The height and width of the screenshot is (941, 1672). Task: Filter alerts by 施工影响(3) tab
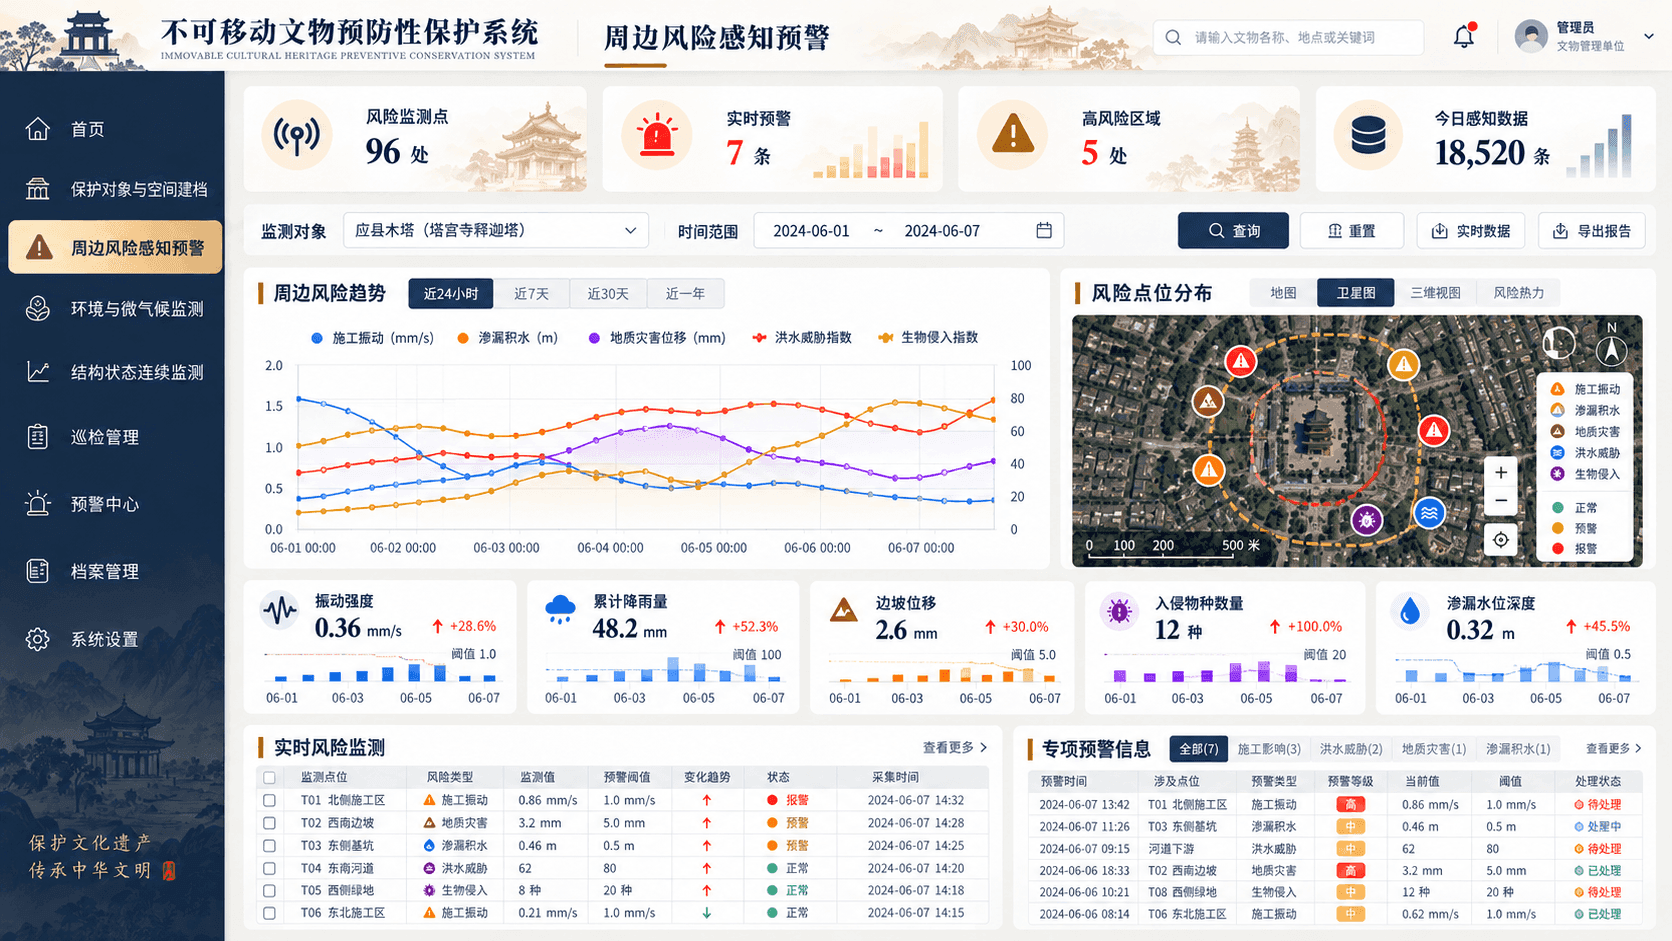pos(1268,749)
